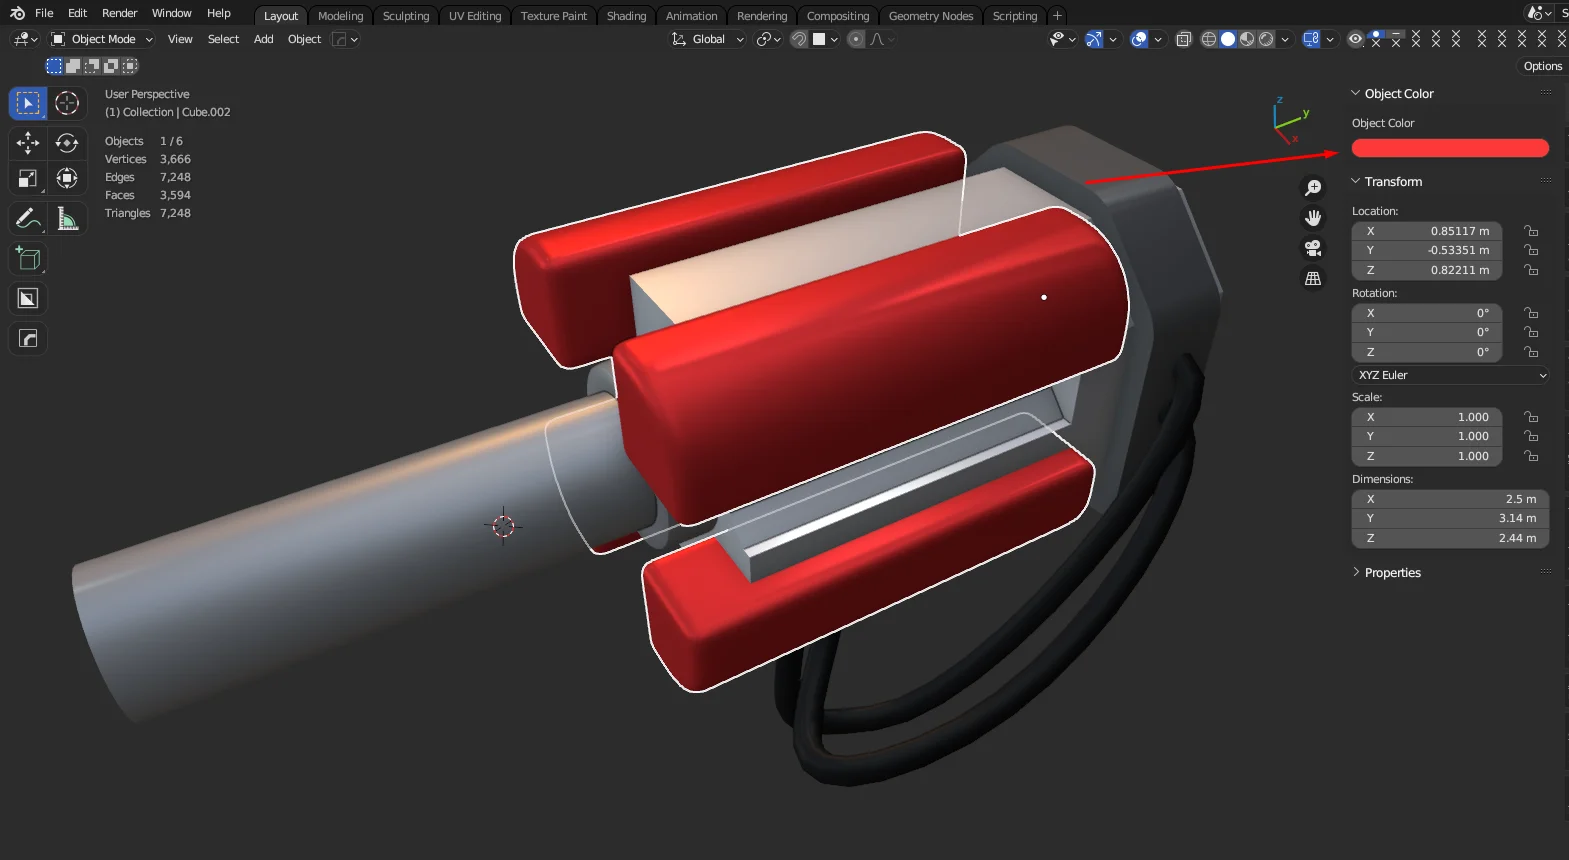This screenshot has height=860, width=1569.
Task: Open the viewport shading options dropdown
Action: pos(1285,39)
